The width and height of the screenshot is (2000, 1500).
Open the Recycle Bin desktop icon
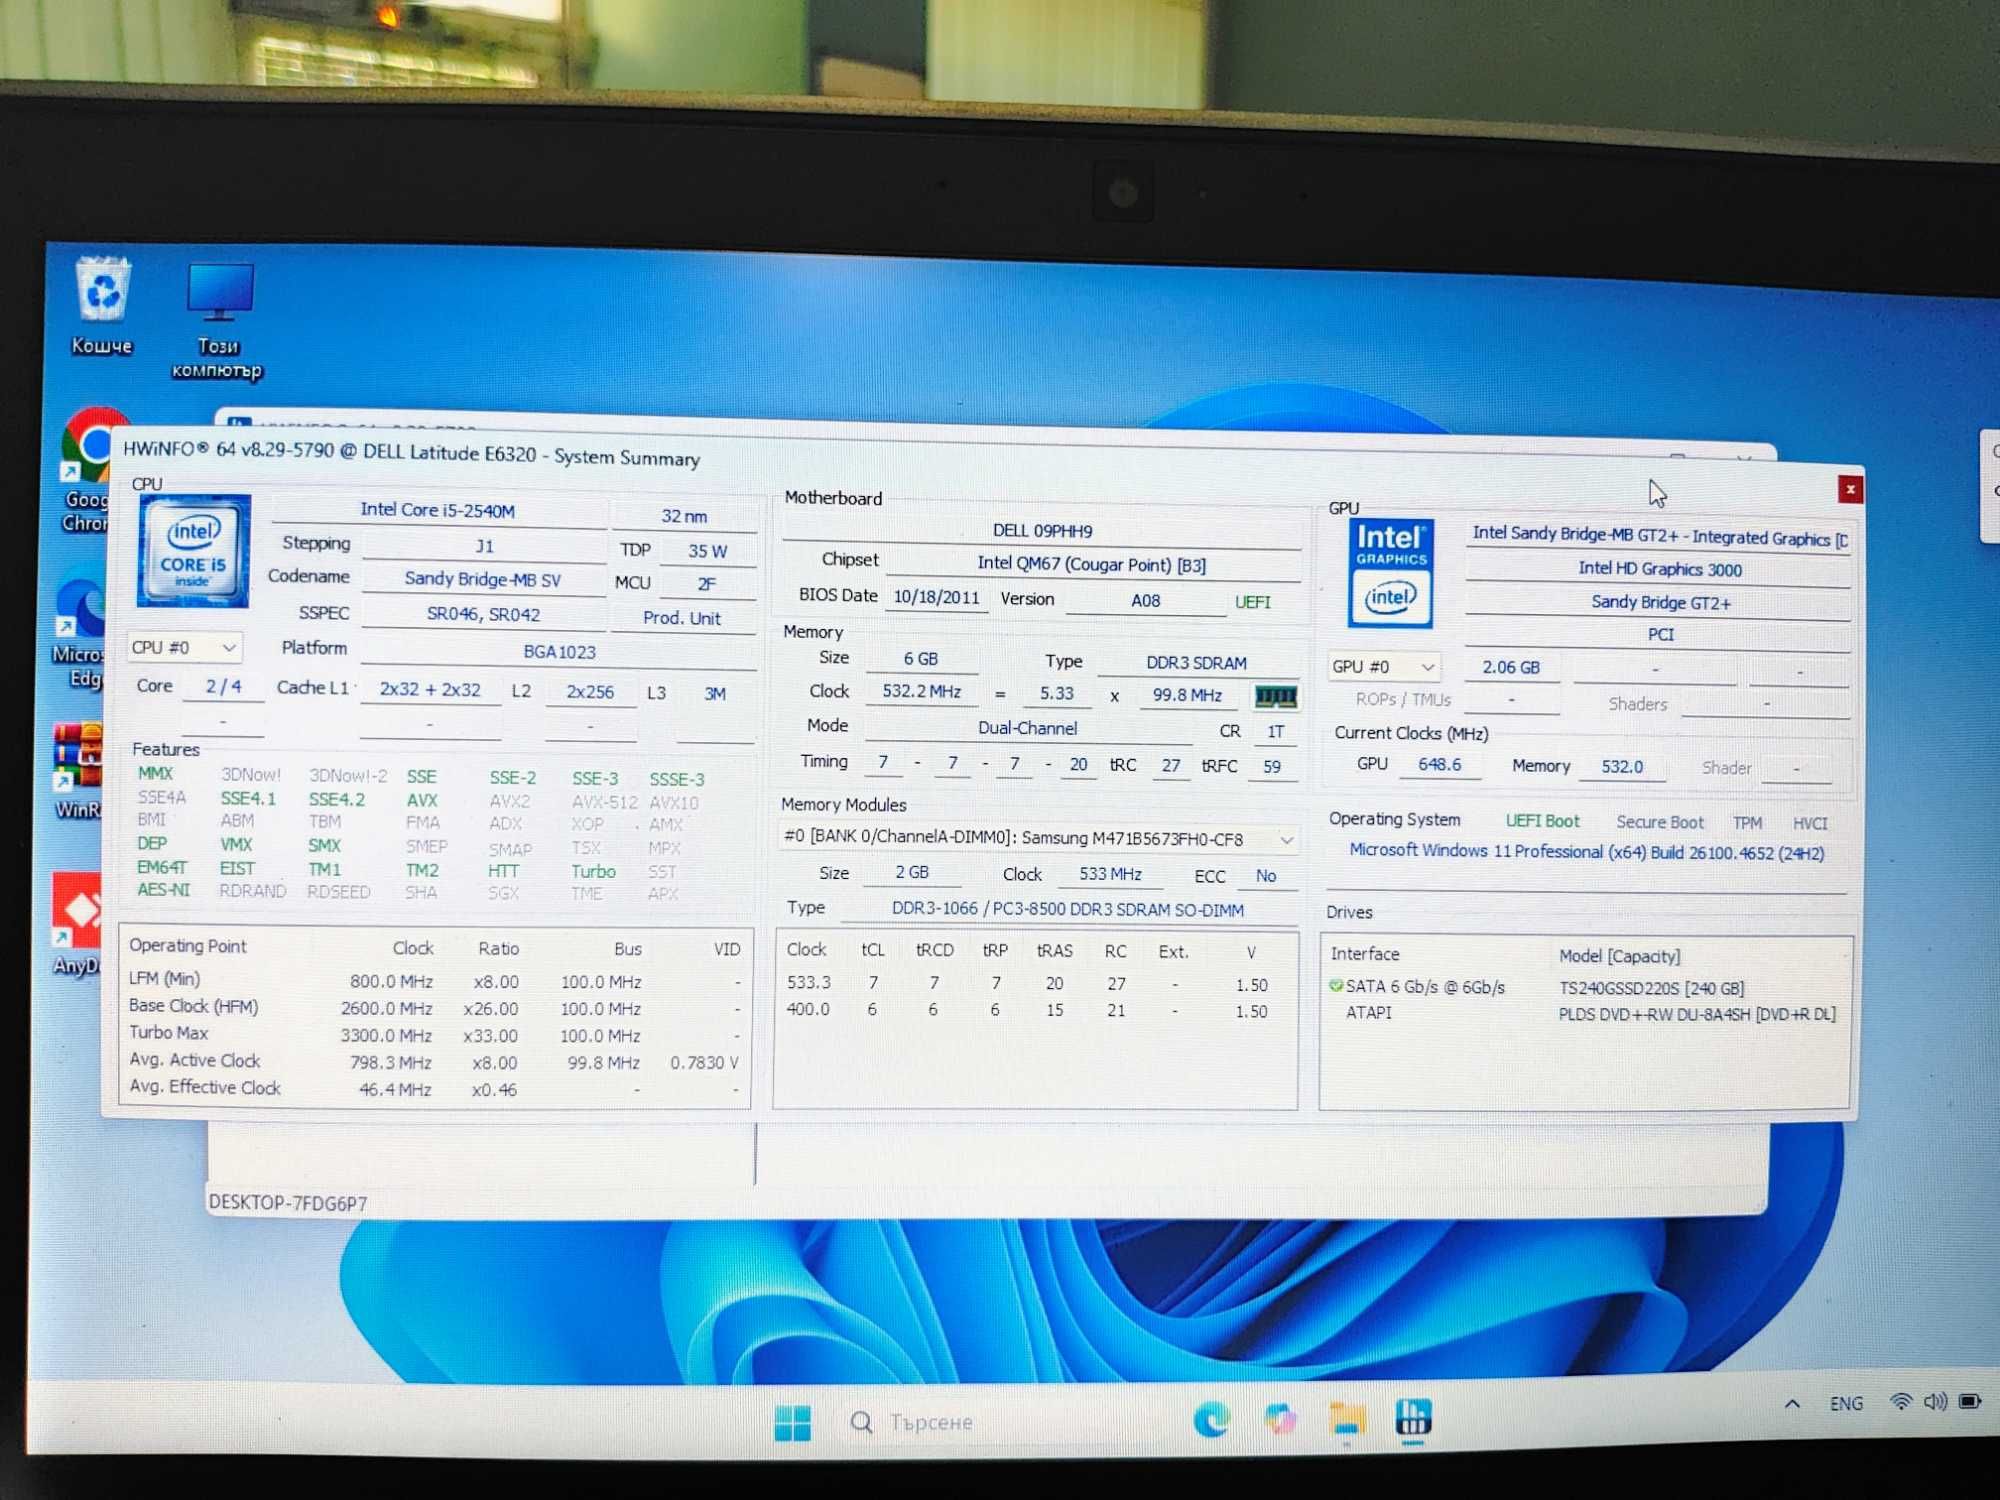pos(102,305)
